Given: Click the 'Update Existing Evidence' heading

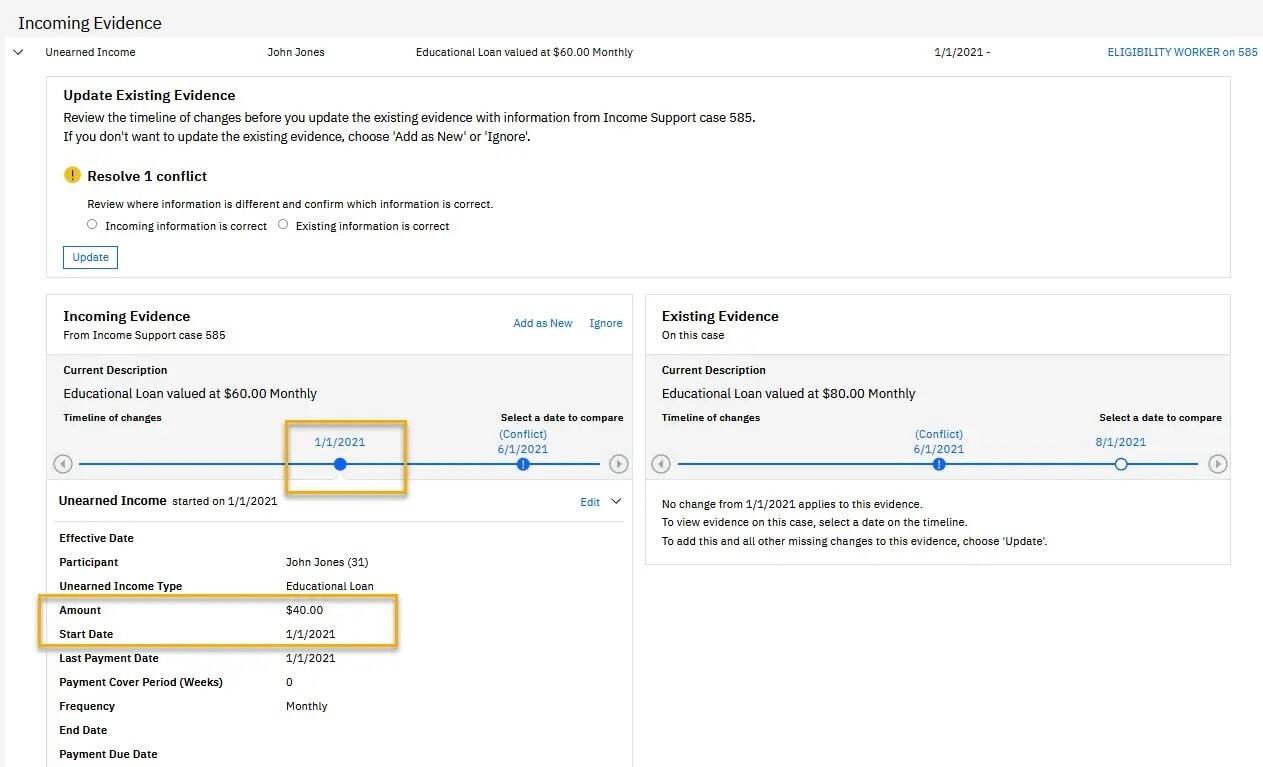Looking at the screenshot, I should click(x=149, y=95).
